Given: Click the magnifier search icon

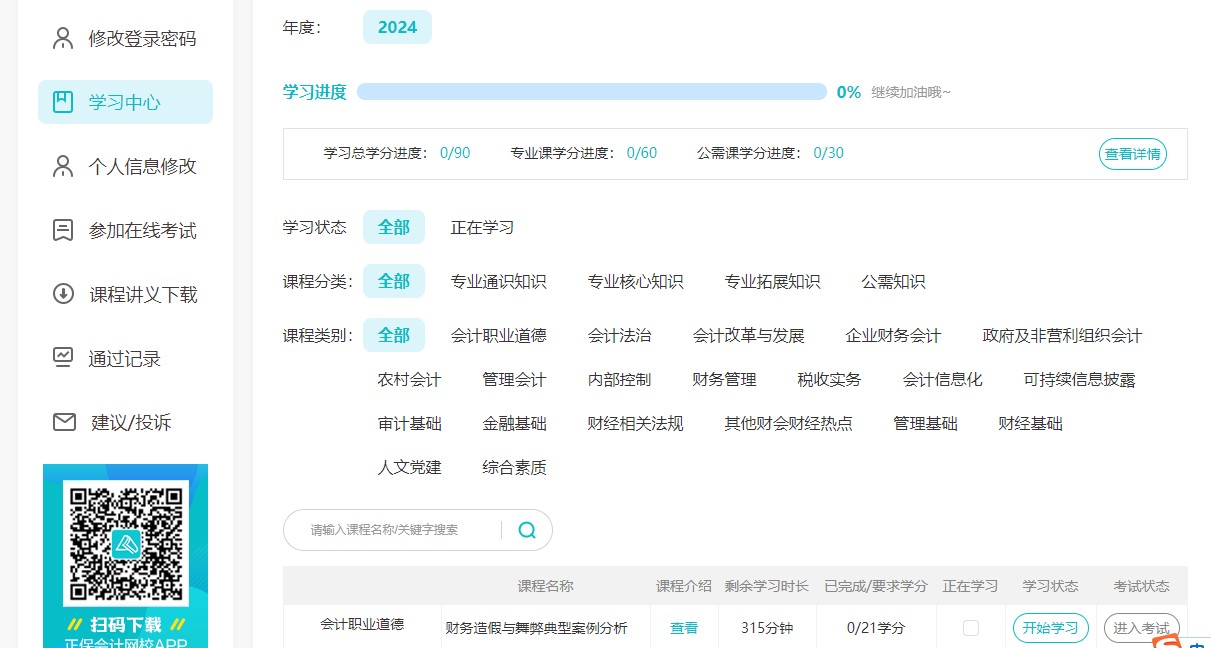Looking at the screenshot, I should point(527,530).
